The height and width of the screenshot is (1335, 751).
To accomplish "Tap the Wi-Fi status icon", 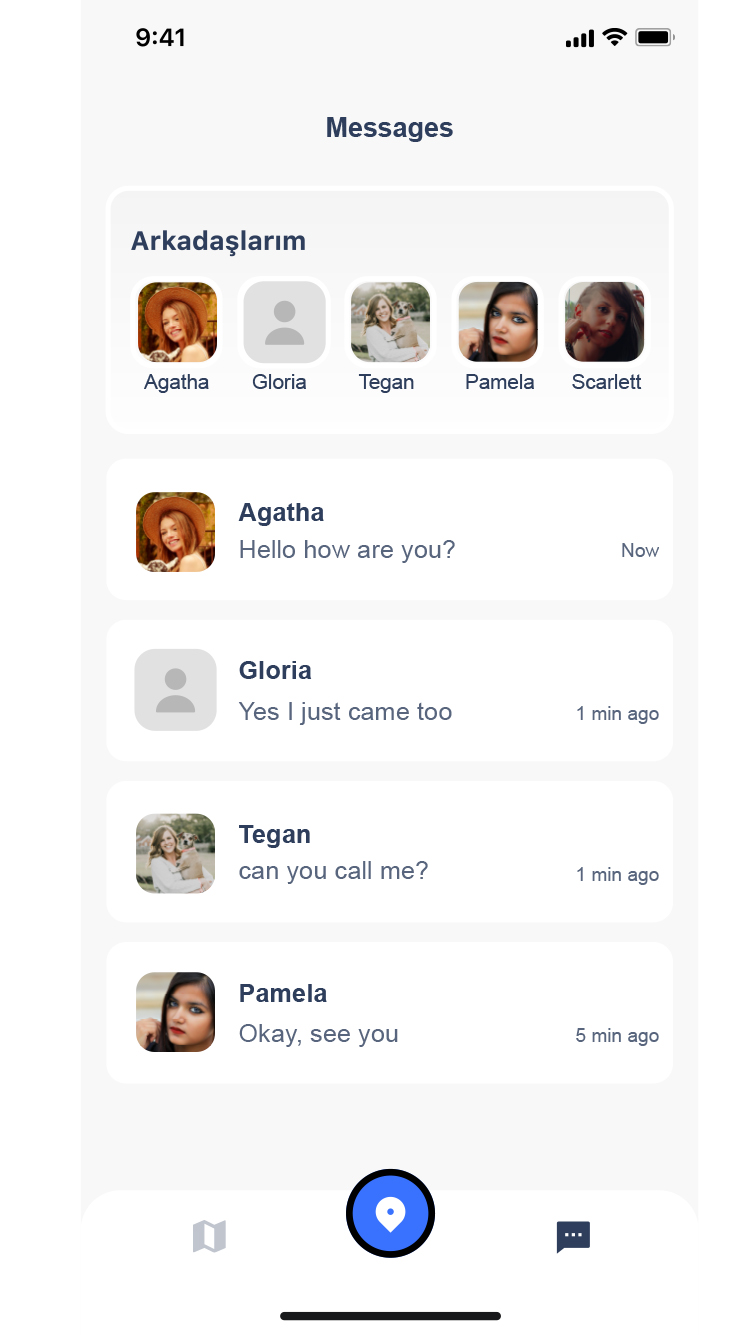I will [x=614, y=38].
